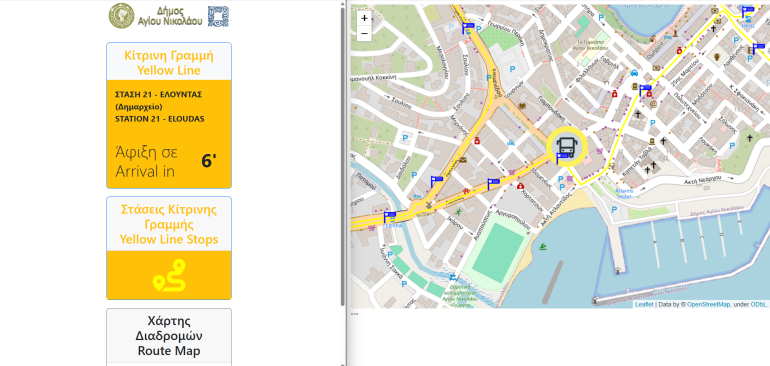
Task: Click the yellow route stops pin icon
Action: tap(169, 276)
